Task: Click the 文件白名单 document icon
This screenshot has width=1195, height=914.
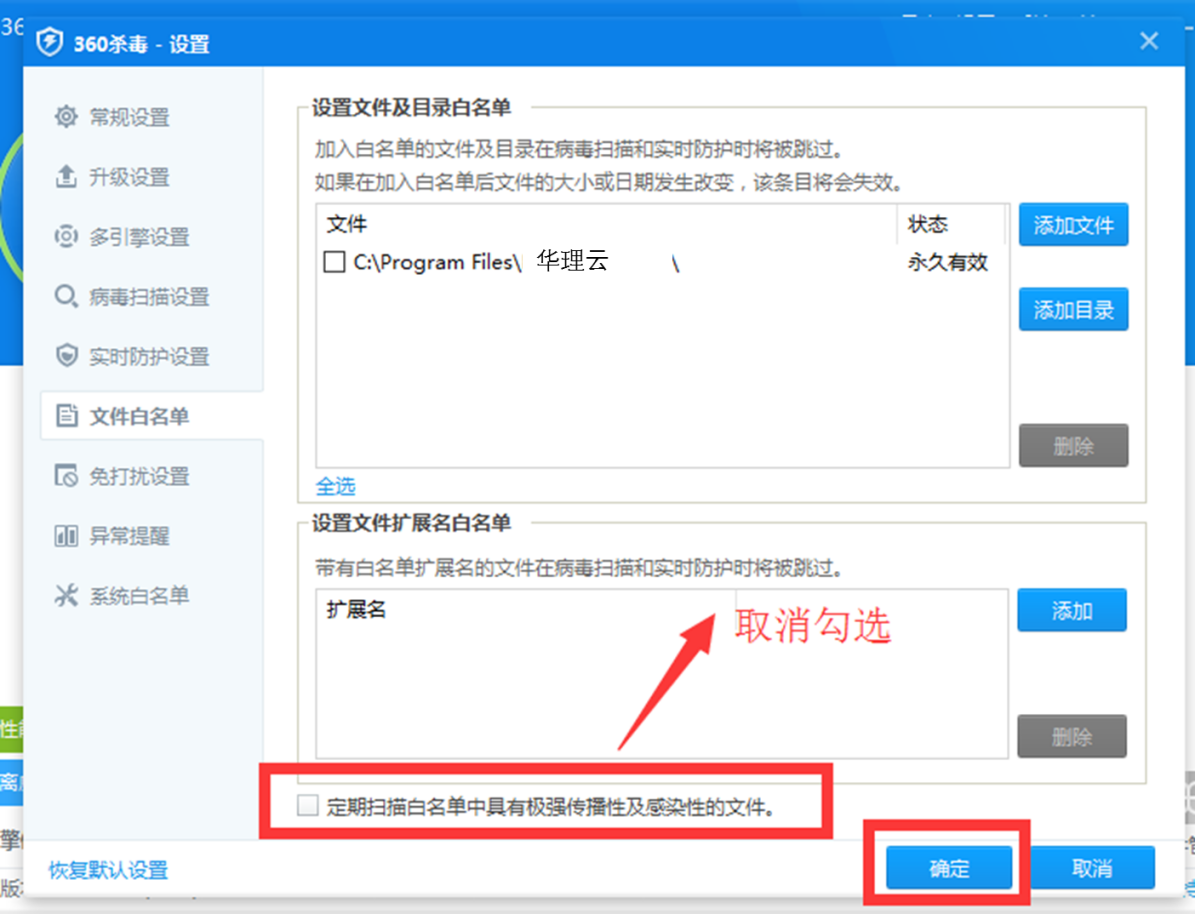Action: point(66,415)
